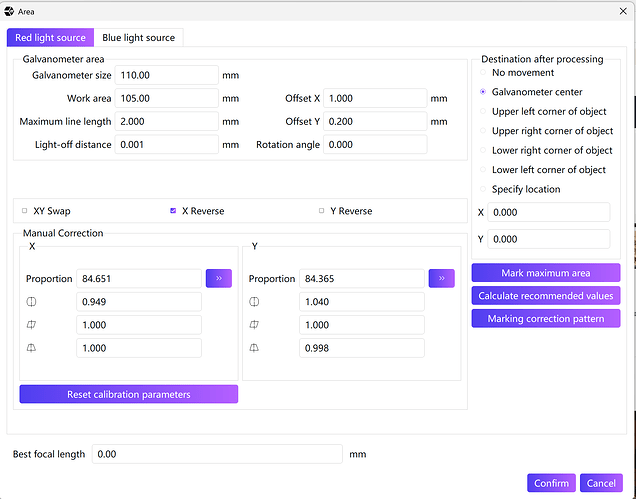Screen dimensions: 636x499
Task: Click X parallelogram value field 1.000
Action: (x=139, y=325)
